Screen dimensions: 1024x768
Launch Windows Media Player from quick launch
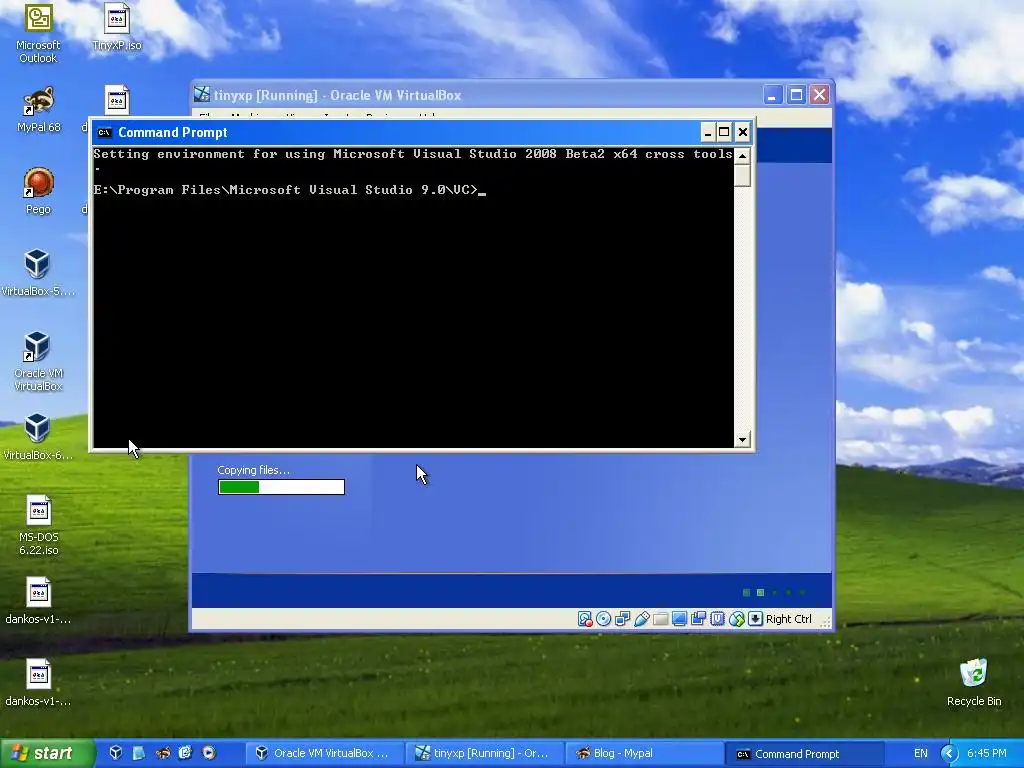click(209, 753)
